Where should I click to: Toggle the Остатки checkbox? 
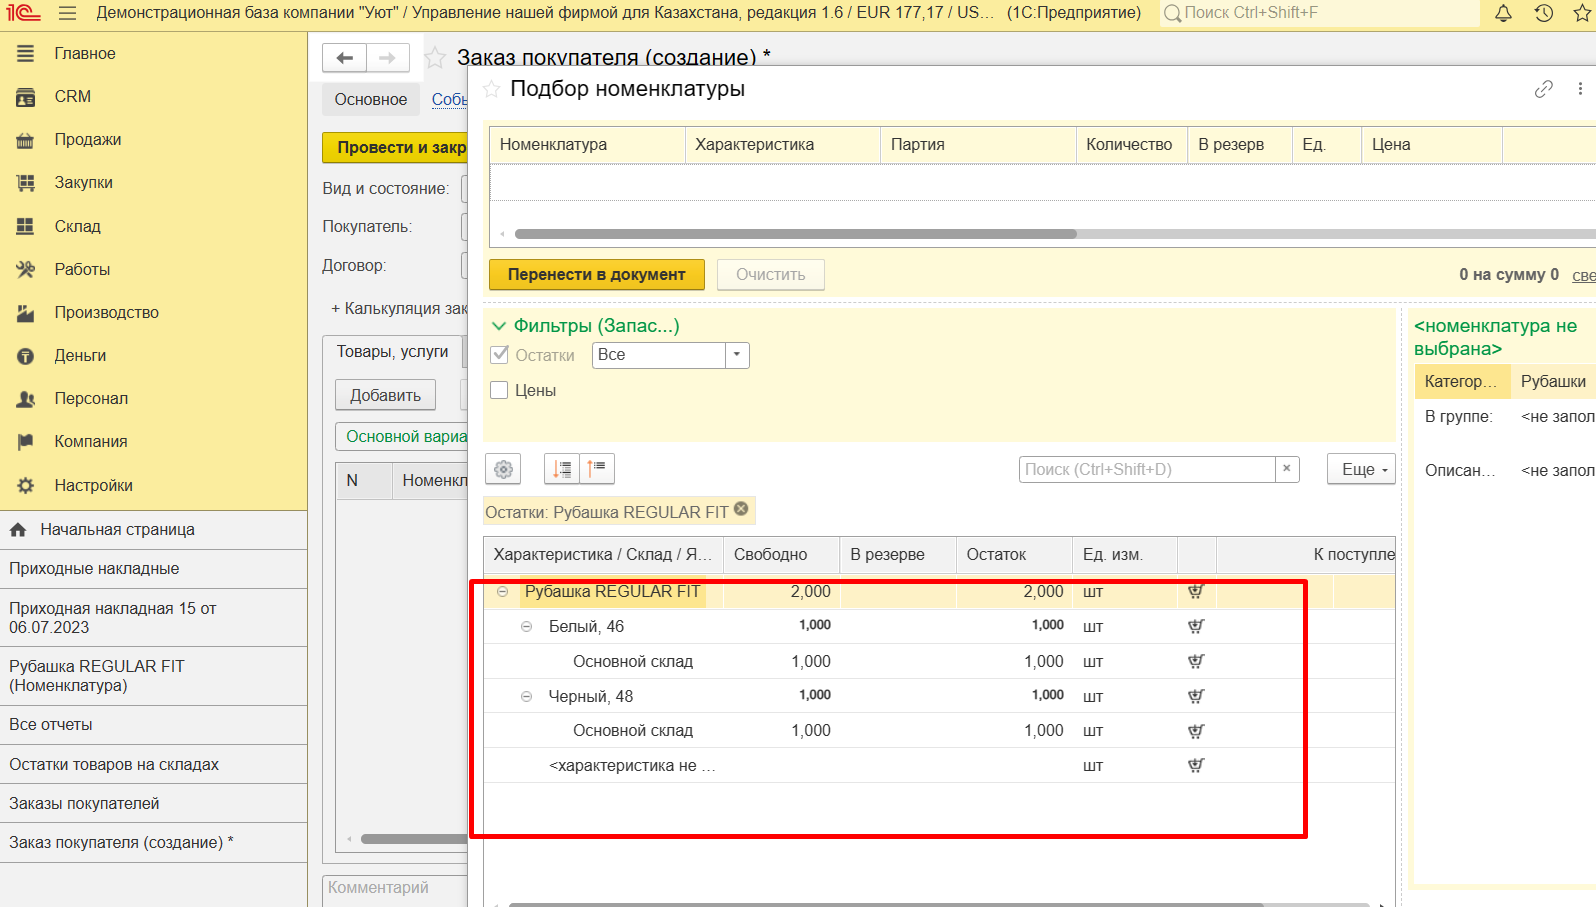tap(500, 355)
